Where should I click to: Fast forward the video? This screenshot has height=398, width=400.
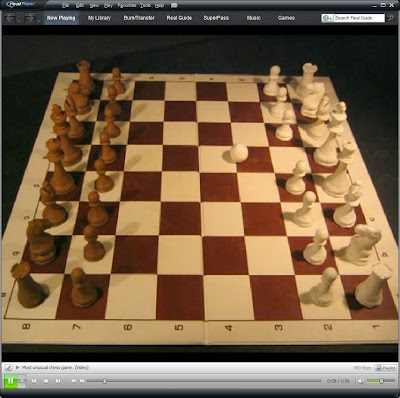tap(82, 381)
